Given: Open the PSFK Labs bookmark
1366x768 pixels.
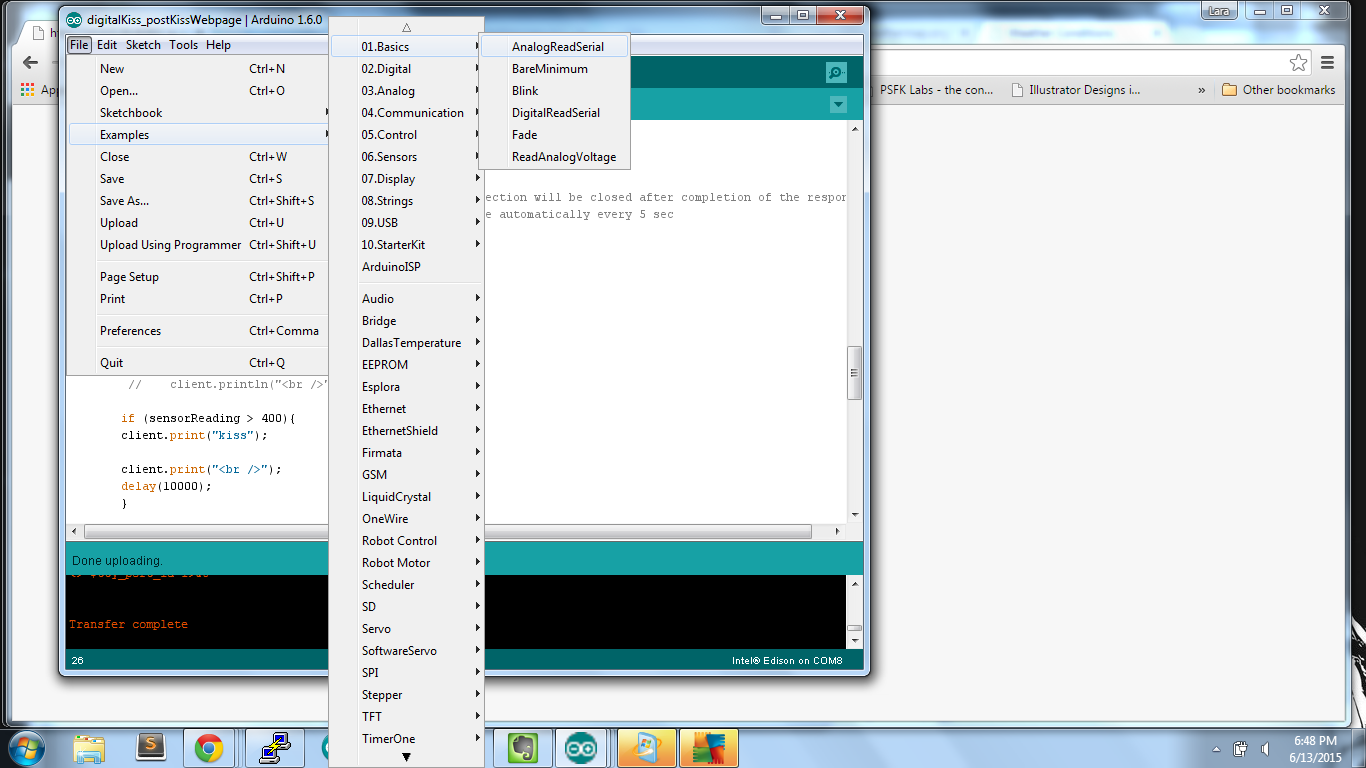Looking at the screenshot, I should pyautogui.click(x=936, y=90).
